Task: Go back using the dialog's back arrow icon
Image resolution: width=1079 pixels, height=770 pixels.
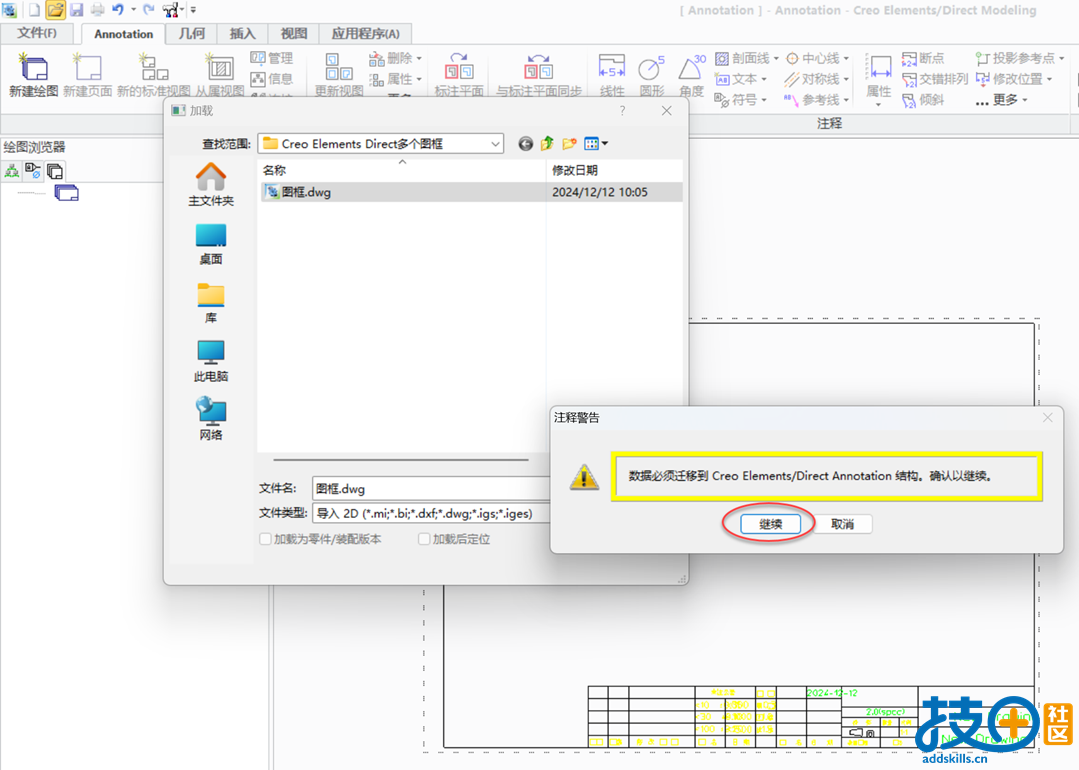Action: pyautogui.click(x=525, y=143)
